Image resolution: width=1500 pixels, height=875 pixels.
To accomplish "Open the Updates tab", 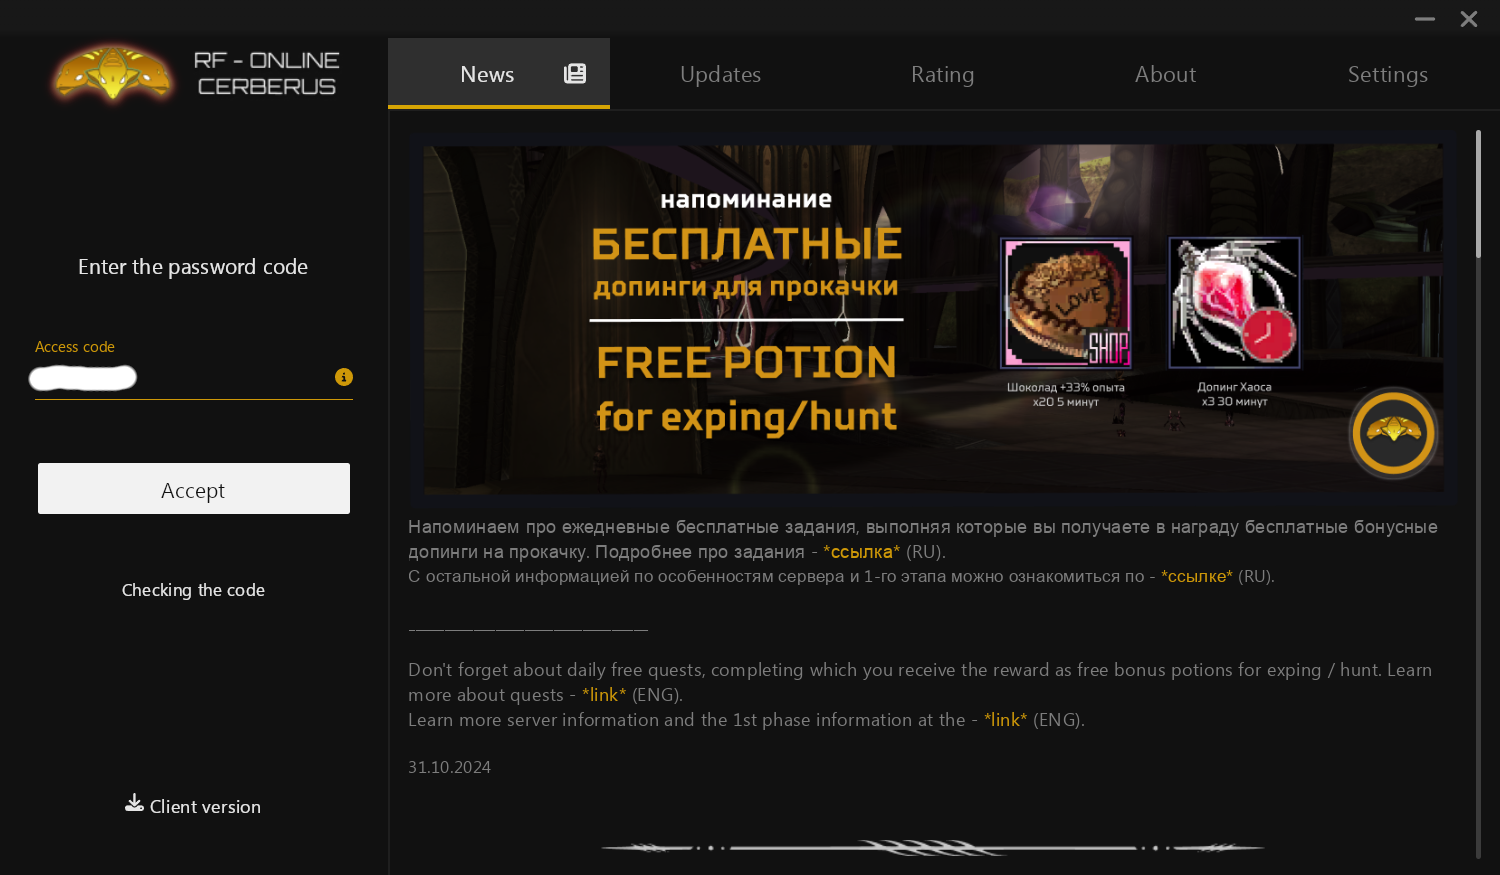I will (x=720, y=74).
